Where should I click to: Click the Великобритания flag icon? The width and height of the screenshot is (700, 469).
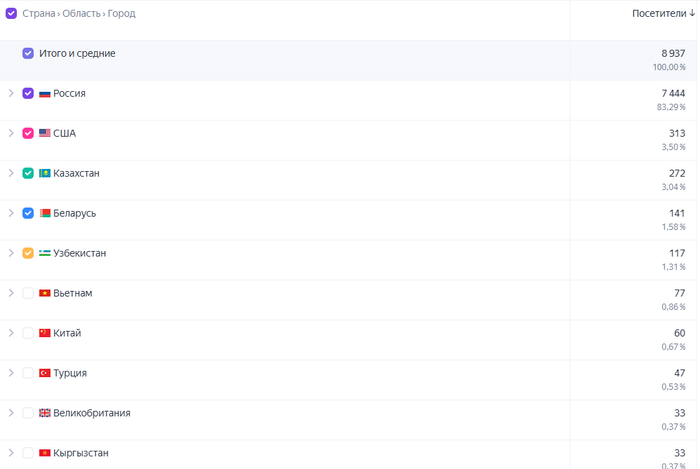coord(45,413)
